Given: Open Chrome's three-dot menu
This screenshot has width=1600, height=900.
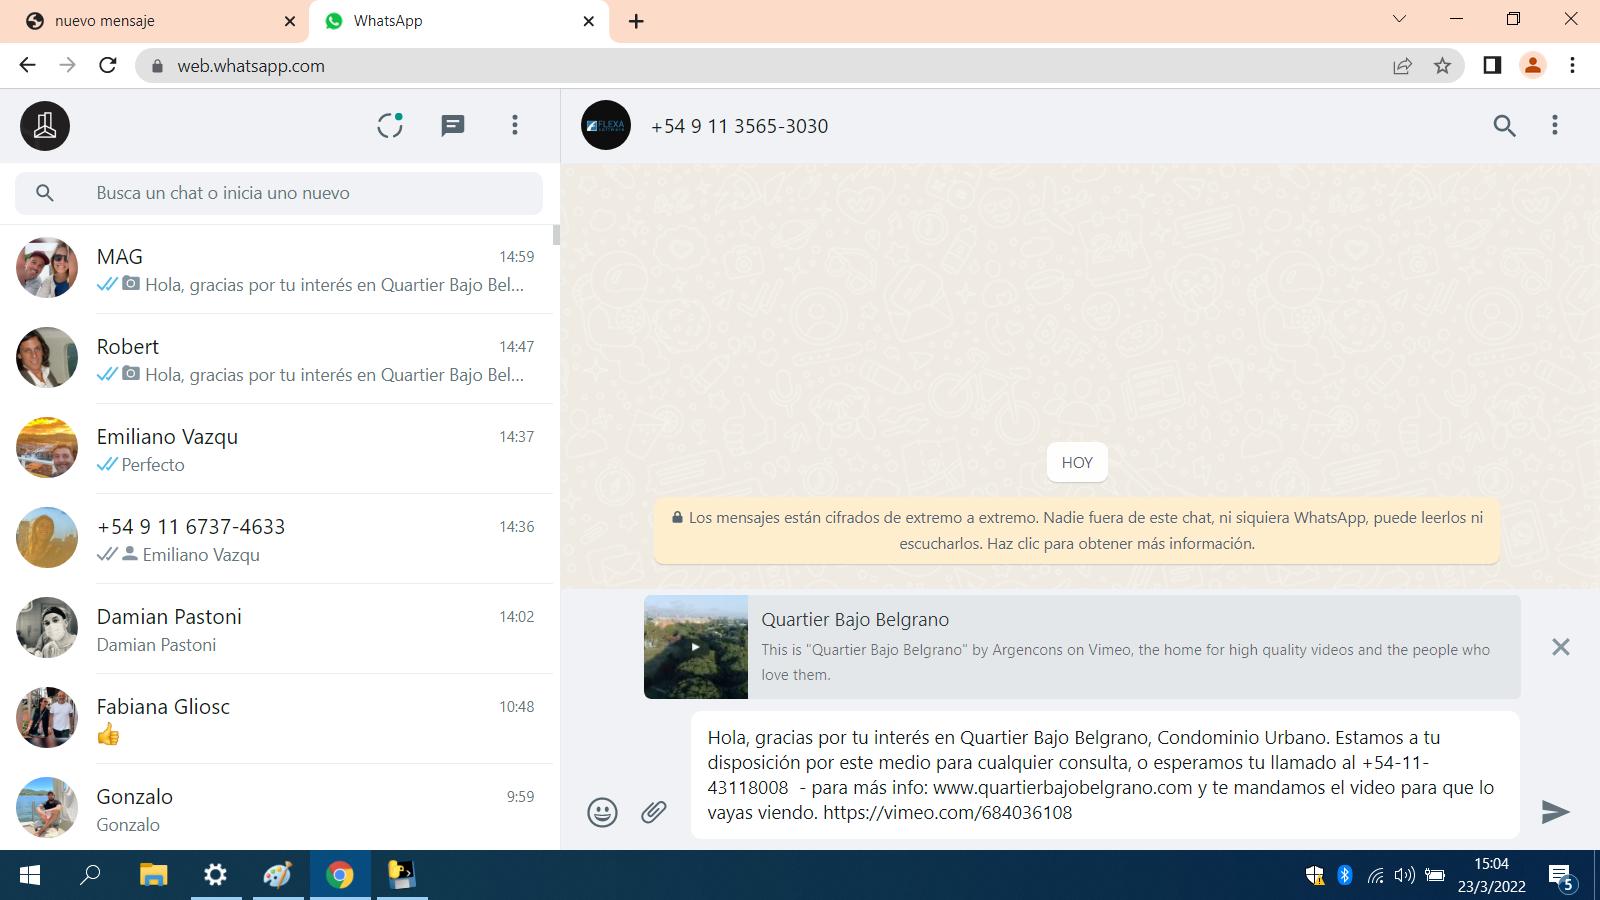Looking at the screenshot, I should [1573, 65].
